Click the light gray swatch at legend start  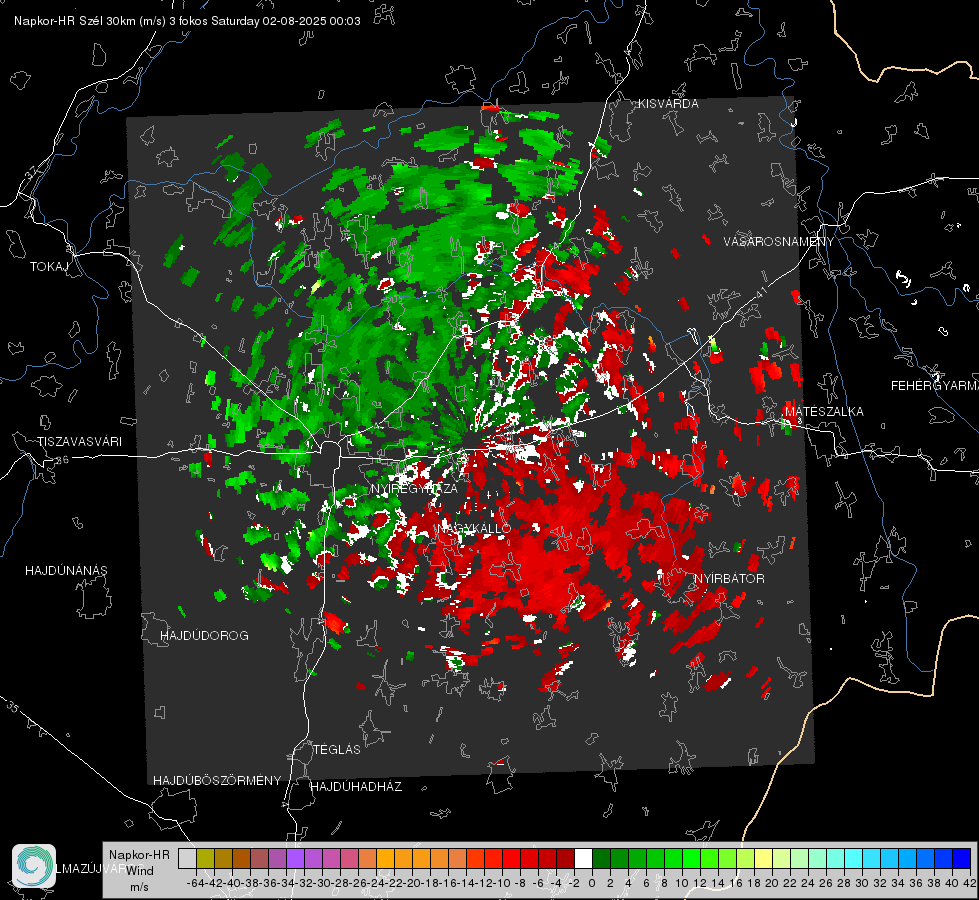(187, 859)
